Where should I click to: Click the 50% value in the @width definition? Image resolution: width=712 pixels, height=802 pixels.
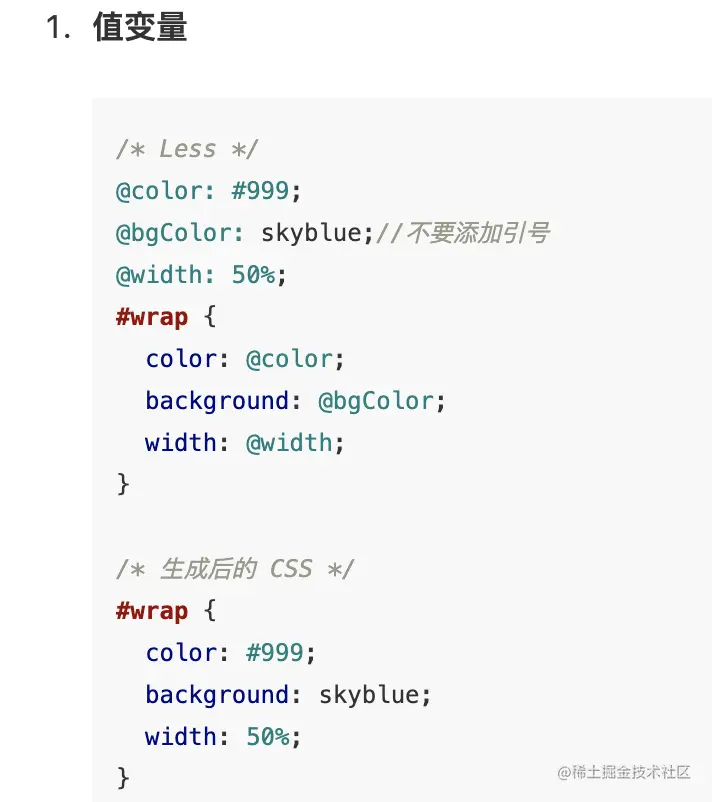tap(254, 275)
